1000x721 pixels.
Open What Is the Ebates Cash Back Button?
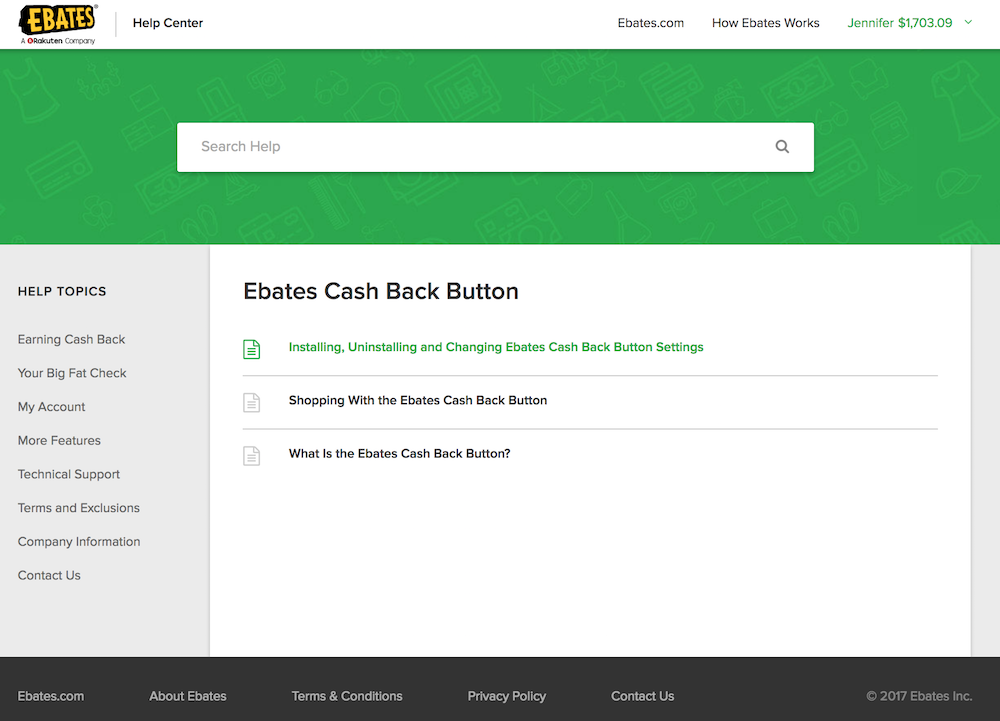(399, 453)
